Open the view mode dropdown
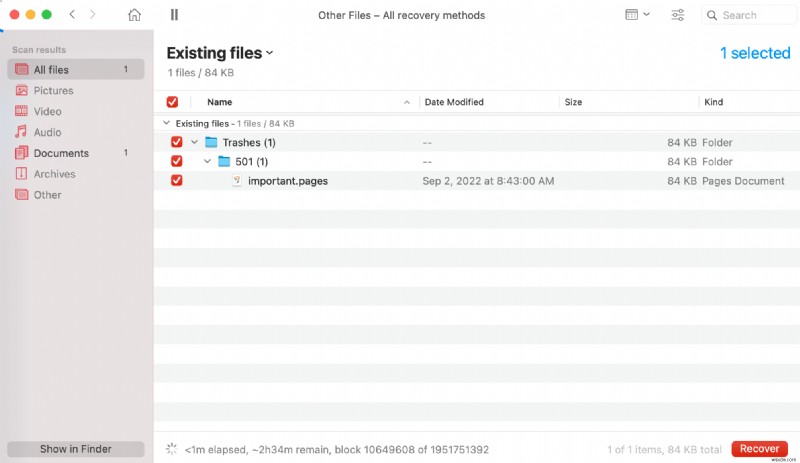Viewport: 800px width, 463px height. pyautogui.click(x=636, y=15)
